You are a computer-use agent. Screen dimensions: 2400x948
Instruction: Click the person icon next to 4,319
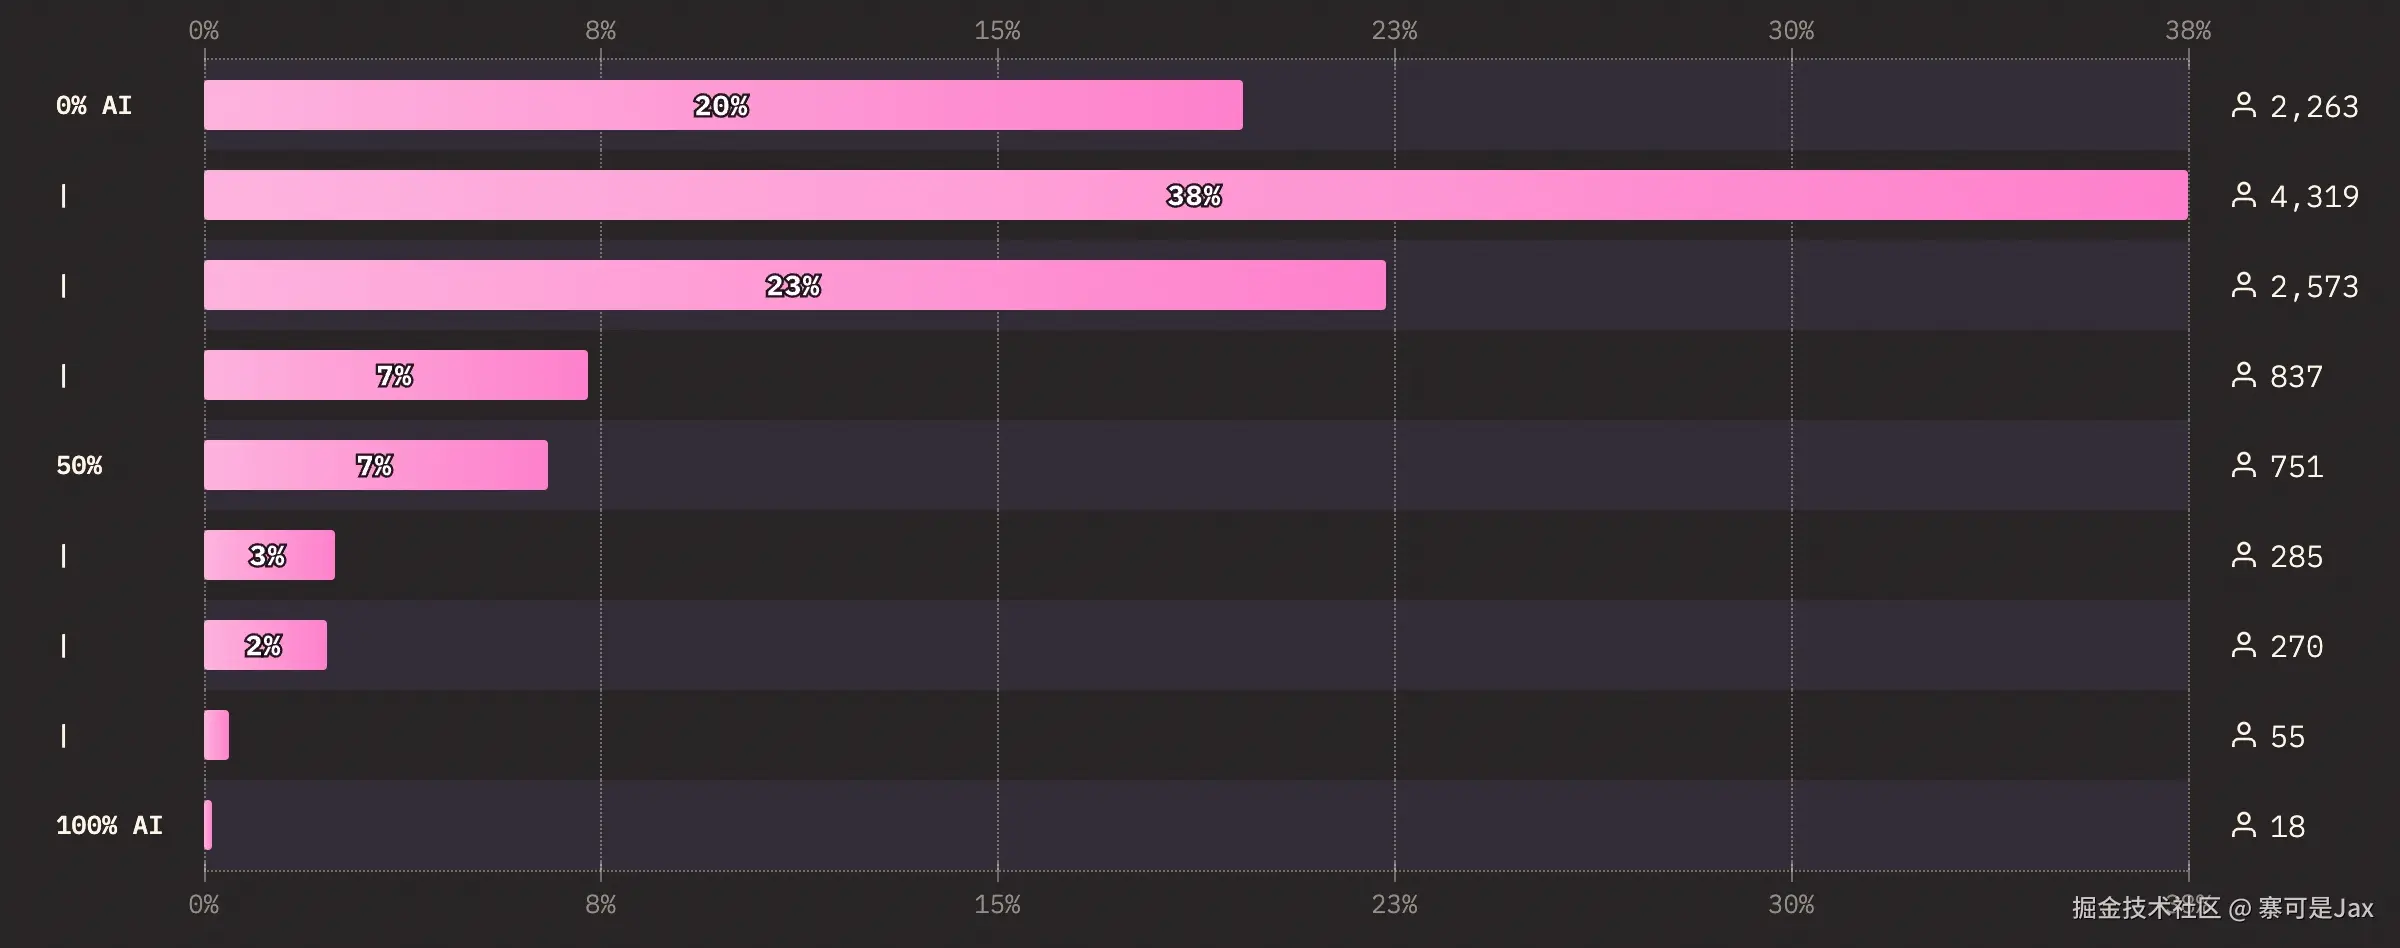(2243, 195)
